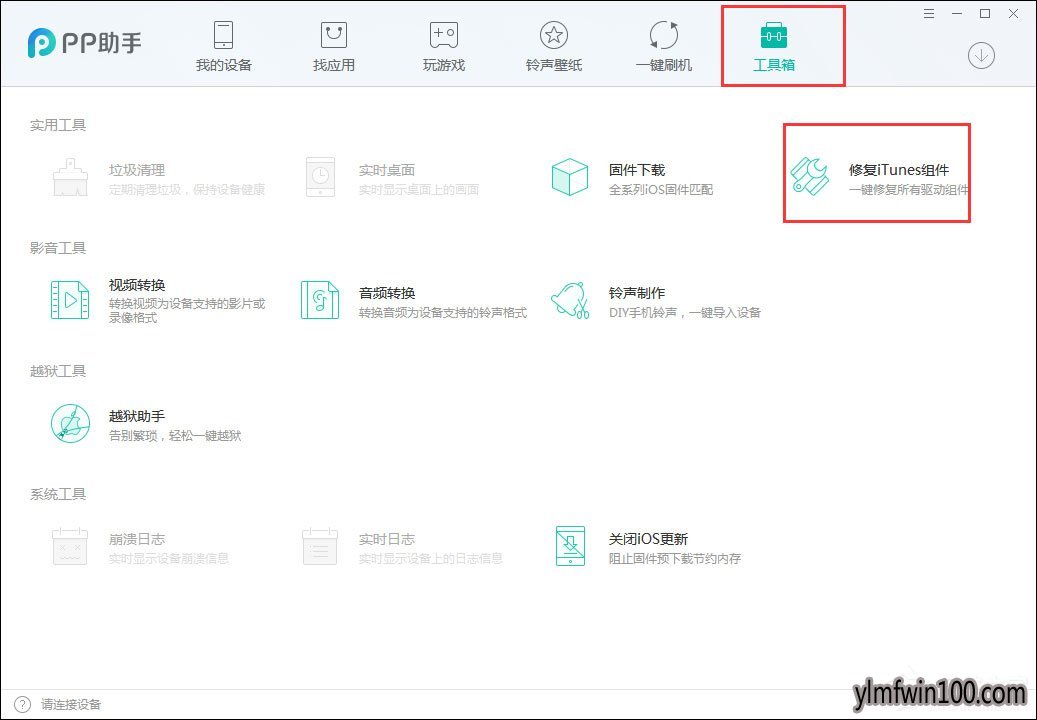
Task: Click the 修复iTunes组件 wrench icon
Action: point(810,177)
